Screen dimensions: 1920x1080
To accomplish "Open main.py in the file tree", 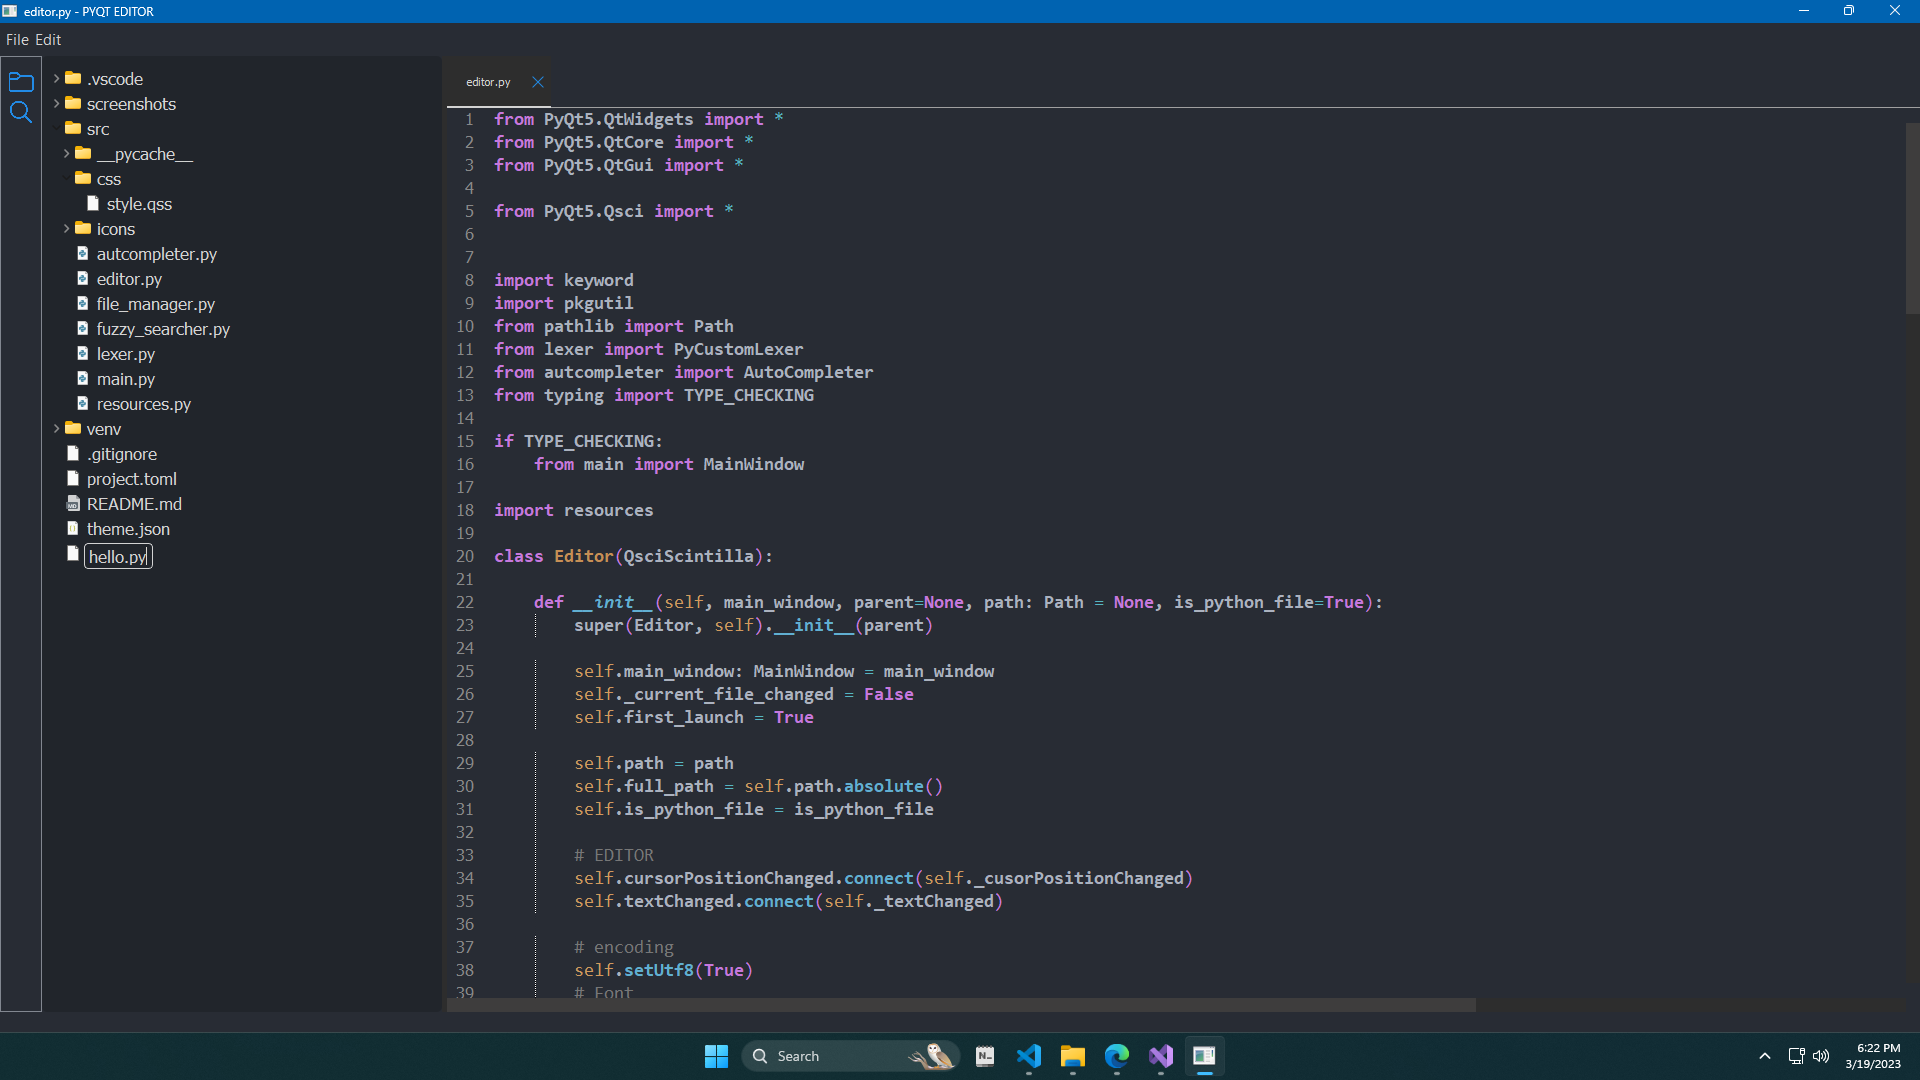I will (x=125, y=379).
